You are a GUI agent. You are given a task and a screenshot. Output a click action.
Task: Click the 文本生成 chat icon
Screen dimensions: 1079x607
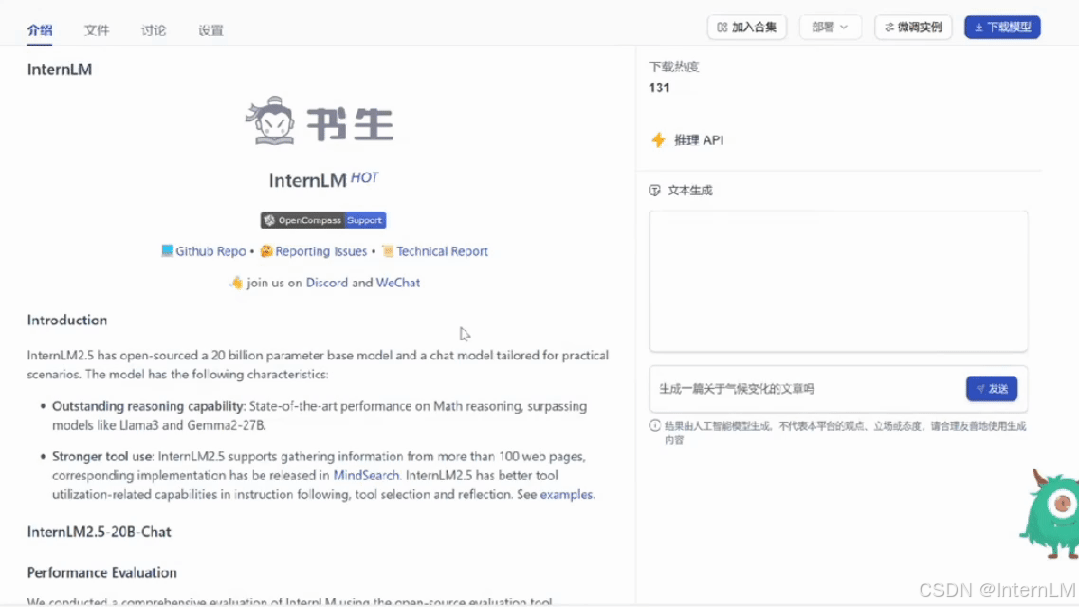click(654, 190)
